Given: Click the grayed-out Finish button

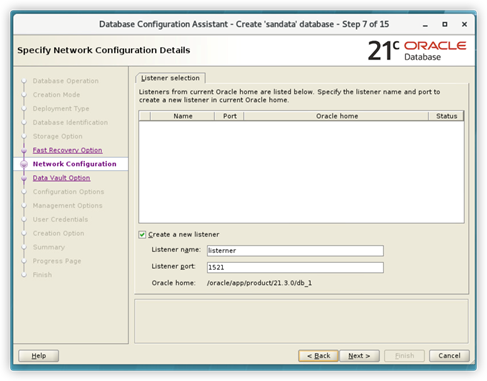Looking at the screenshot, I should click(x=404, y=356).
